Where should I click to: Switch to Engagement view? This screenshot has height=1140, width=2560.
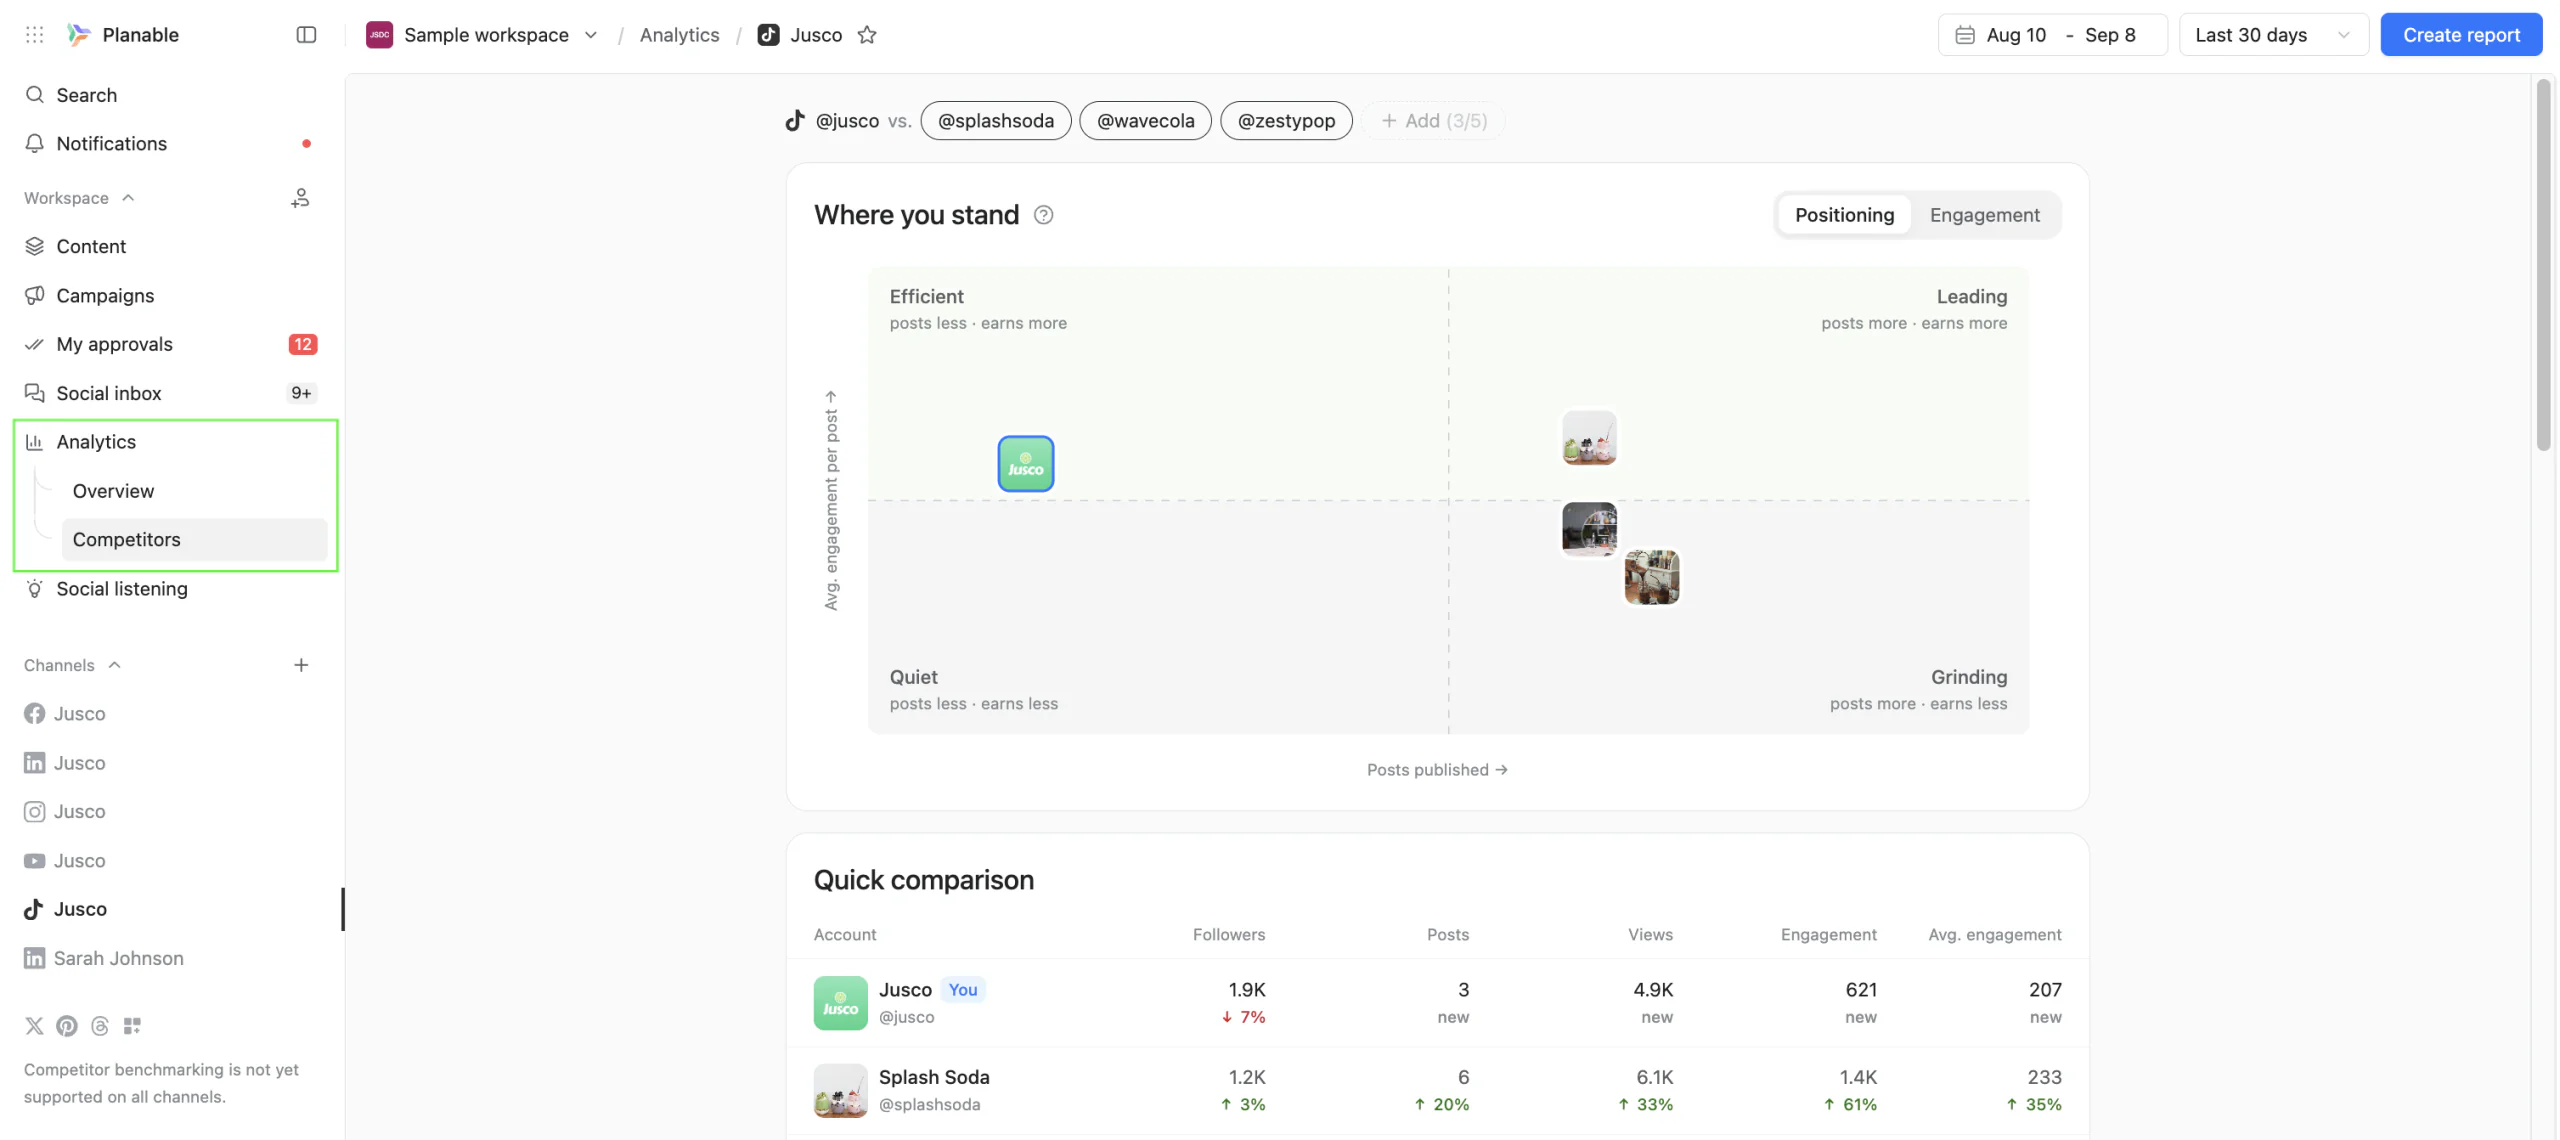pos(1984,215)
